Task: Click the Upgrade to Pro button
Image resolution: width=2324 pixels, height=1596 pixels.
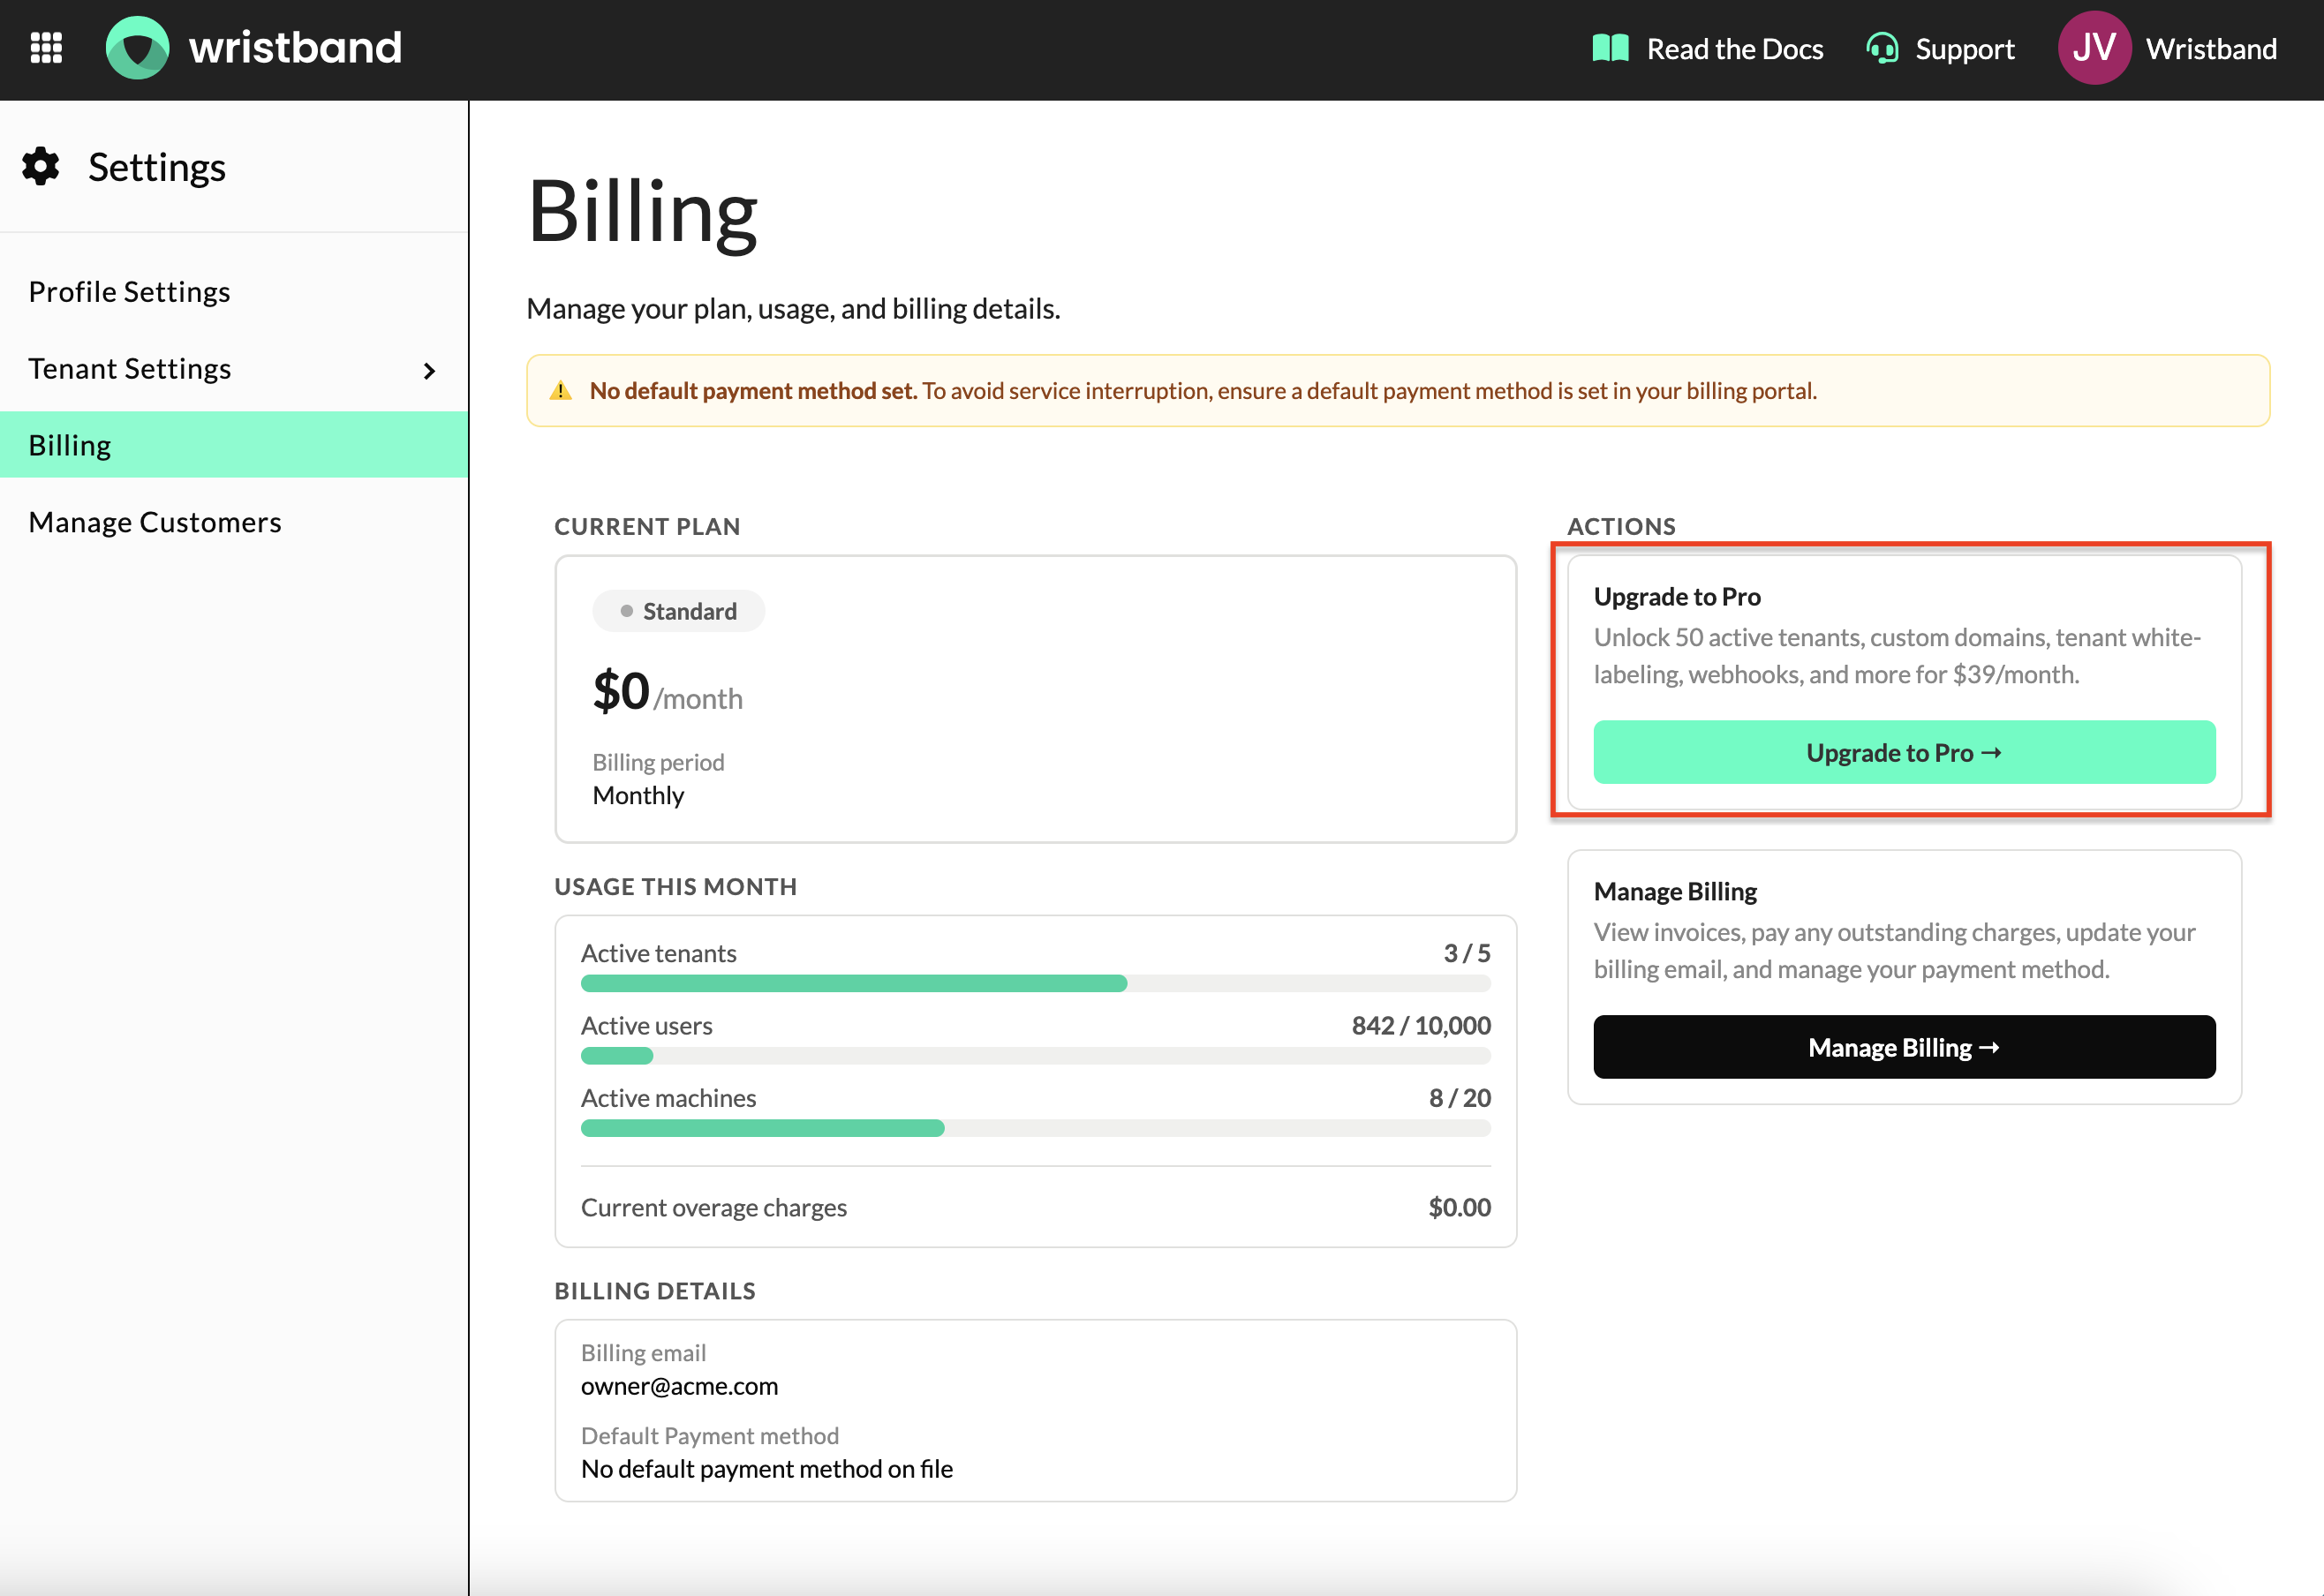Action: [1904, 753]
